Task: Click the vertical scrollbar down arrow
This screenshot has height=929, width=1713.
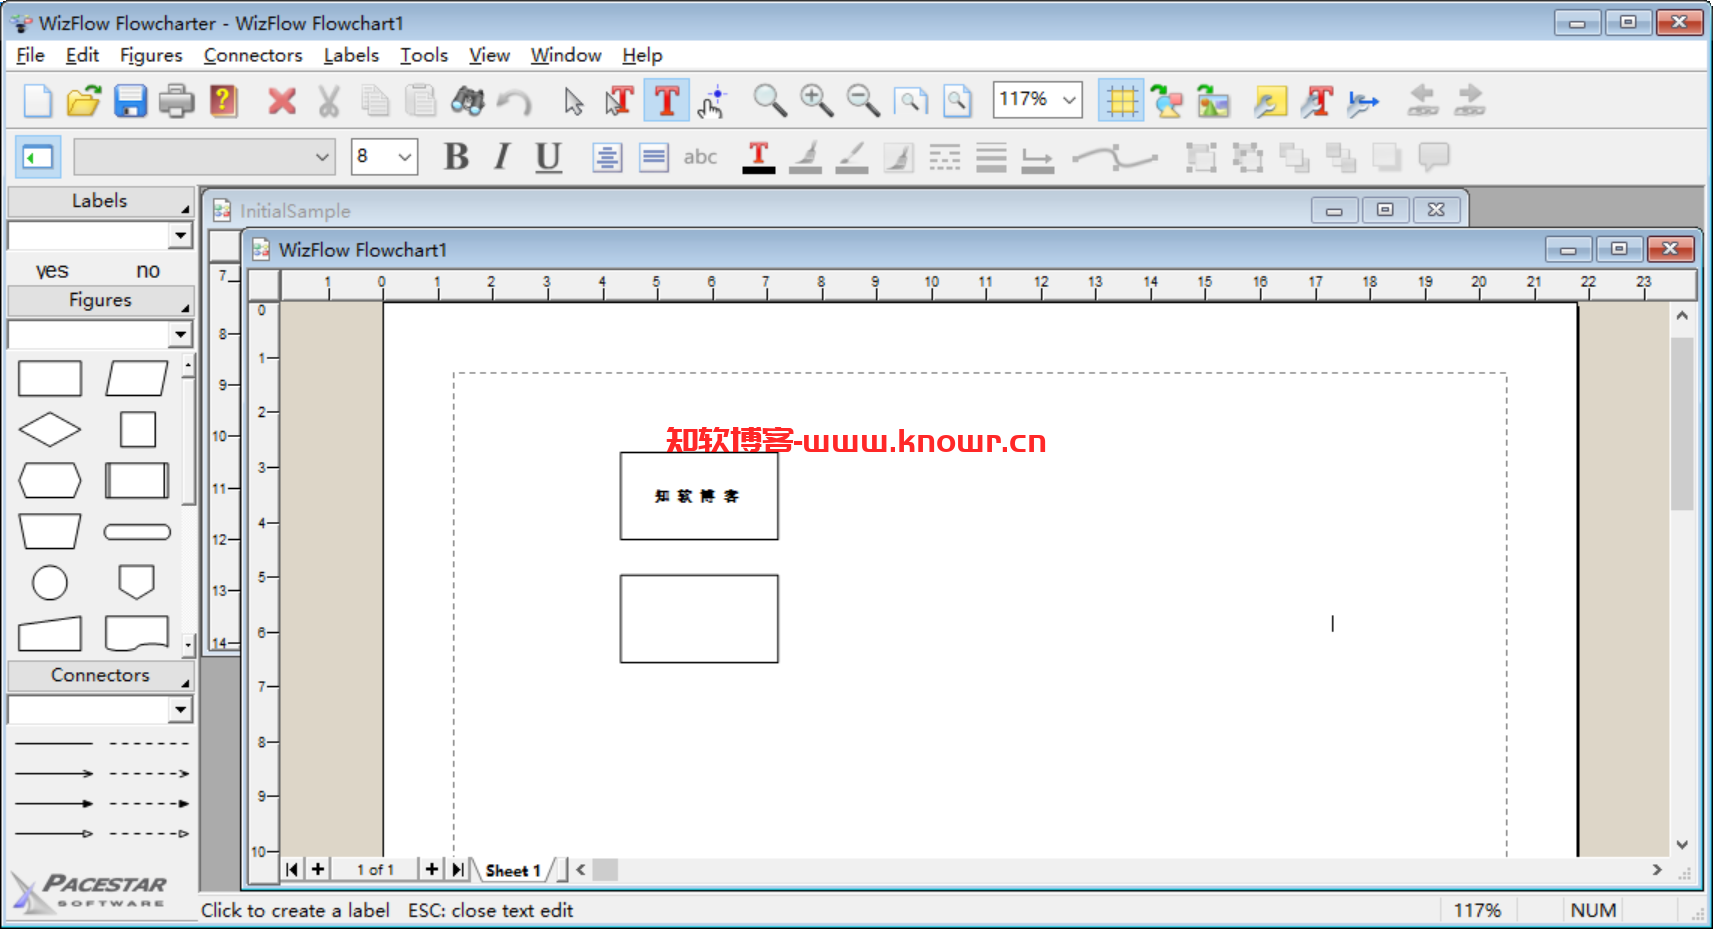Action: (x=1682, y=845)
